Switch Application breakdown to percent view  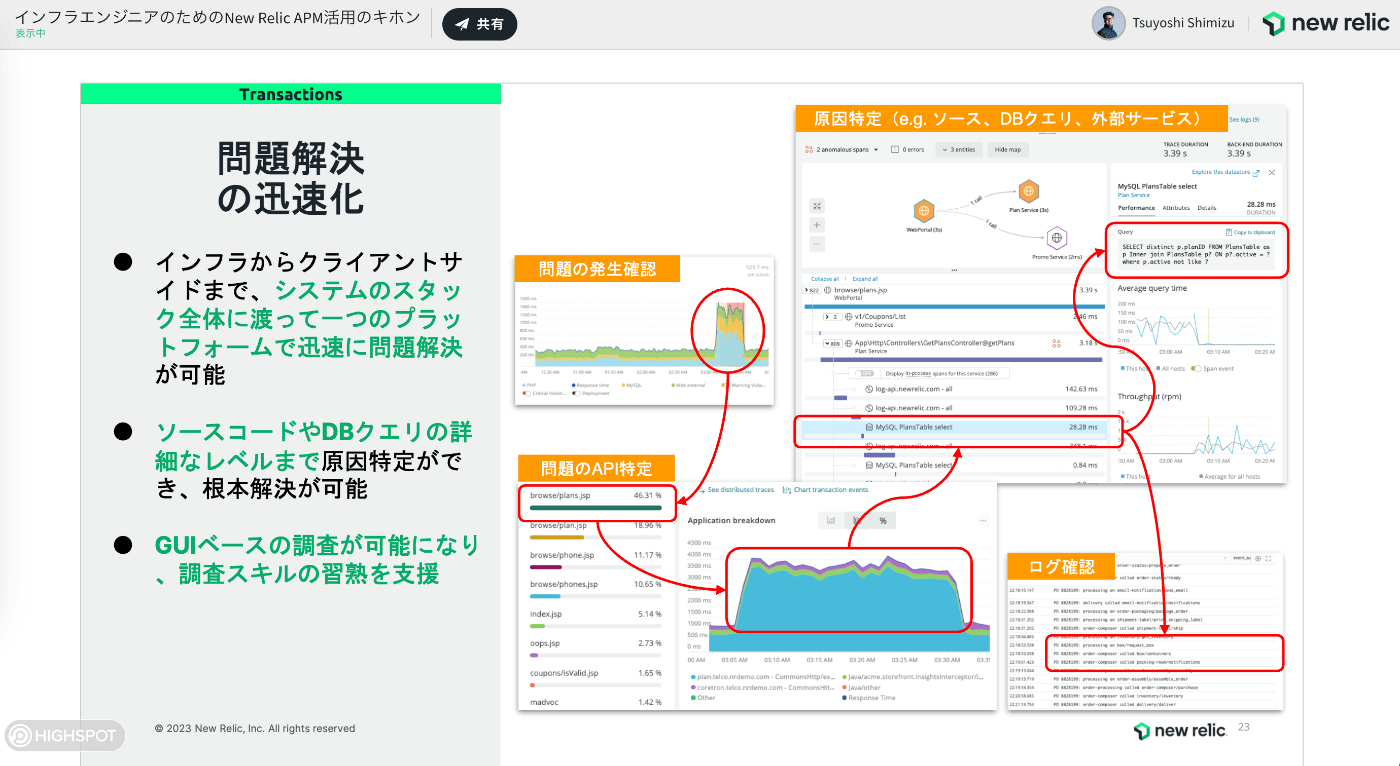pyautogui.click(x=883, y=520)
